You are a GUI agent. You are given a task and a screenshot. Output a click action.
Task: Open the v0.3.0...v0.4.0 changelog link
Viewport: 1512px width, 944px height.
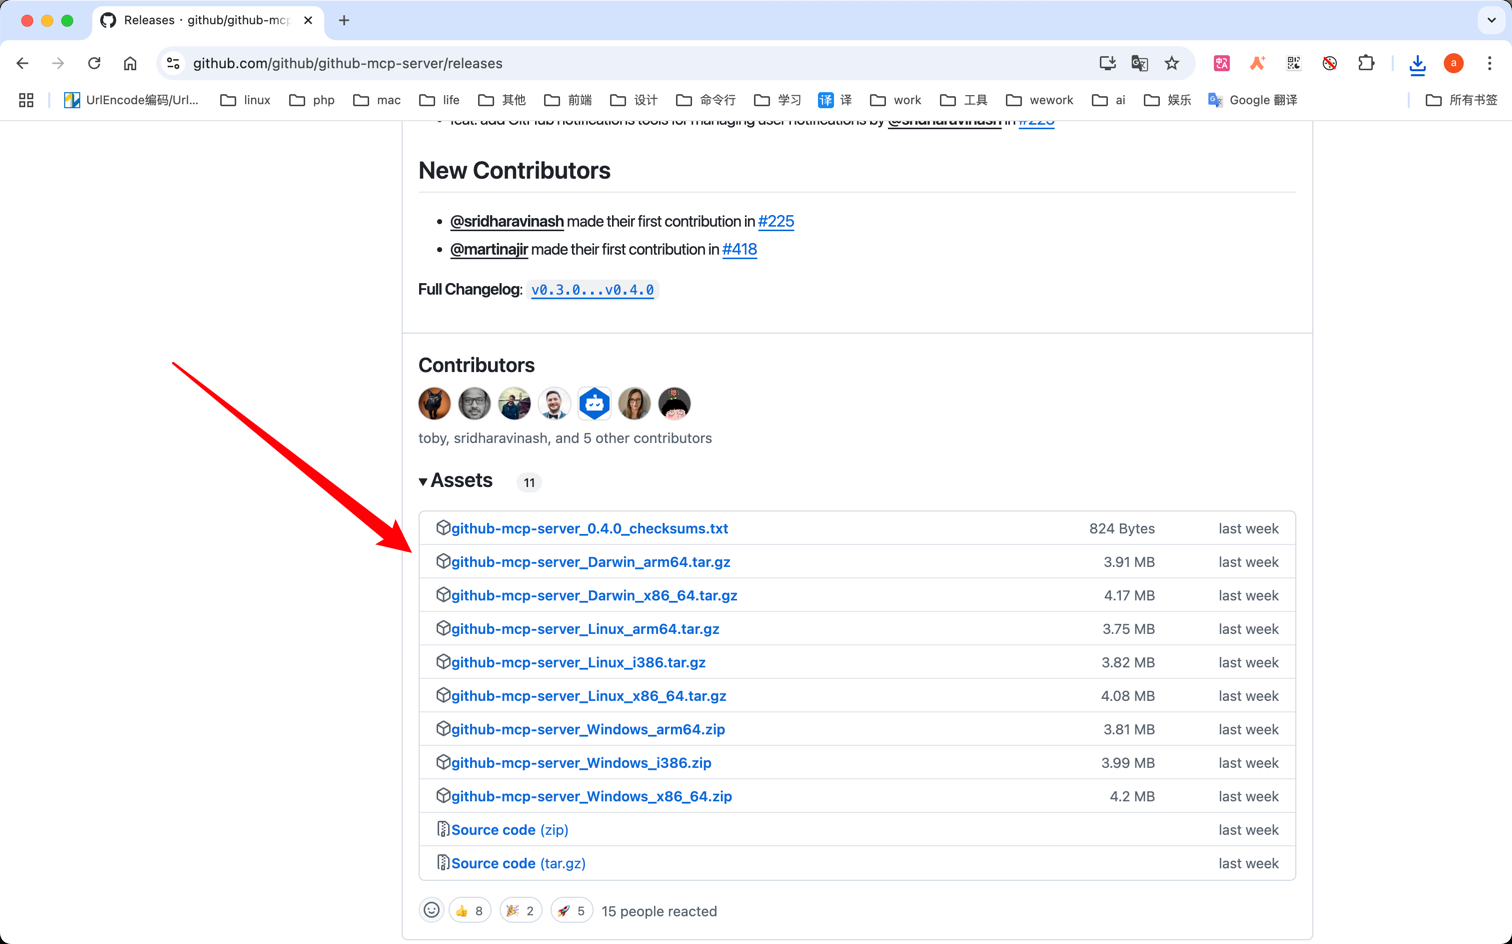(x=592, y=290)
